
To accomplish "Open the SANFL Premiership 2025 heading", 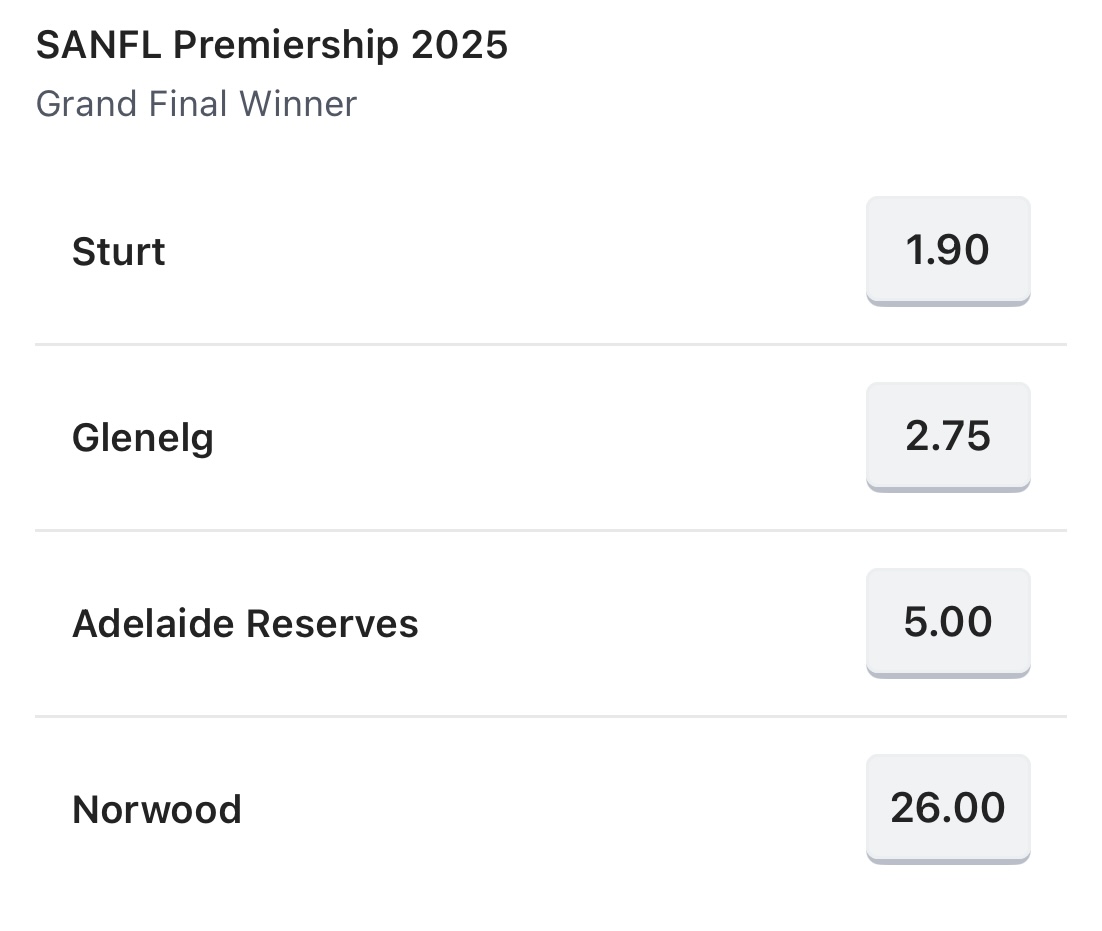I will pyautogui.click(x=272, y=45).
